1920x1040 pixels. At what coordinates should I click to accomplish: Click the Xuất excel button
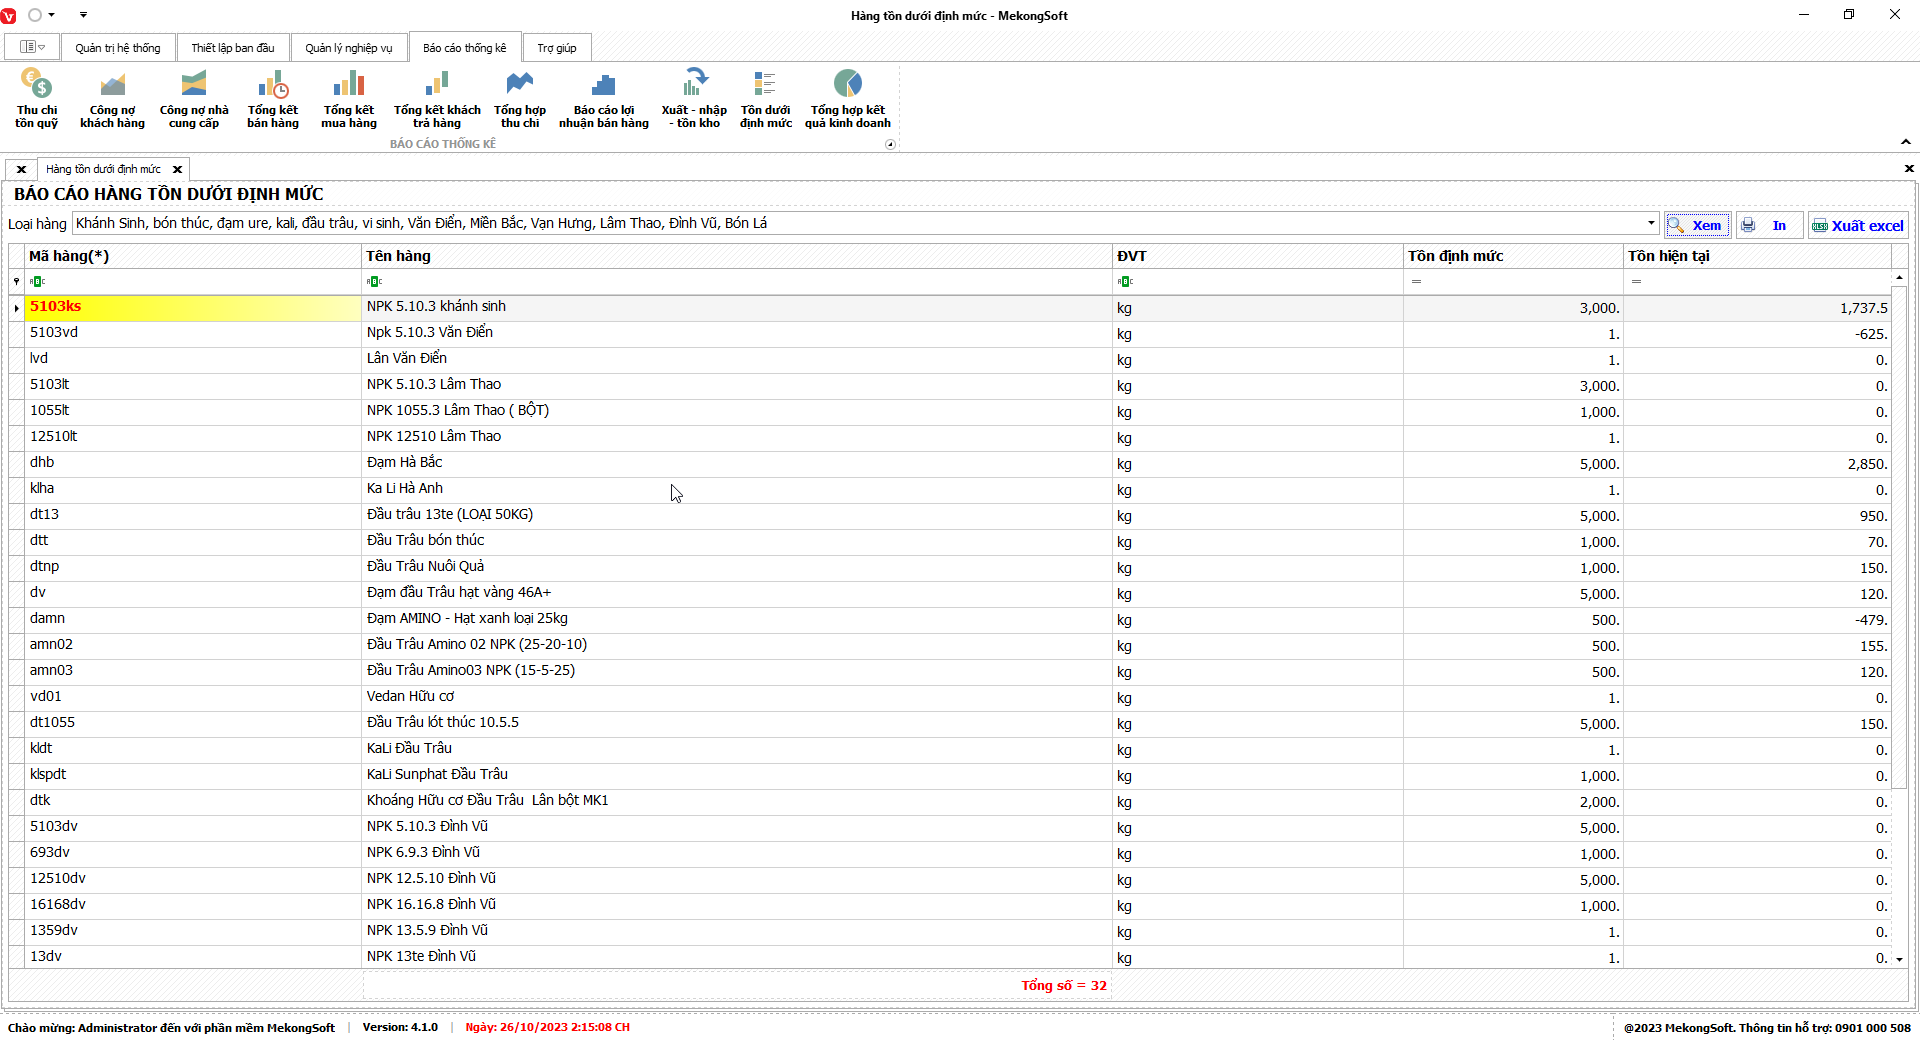coord(1858,225)
